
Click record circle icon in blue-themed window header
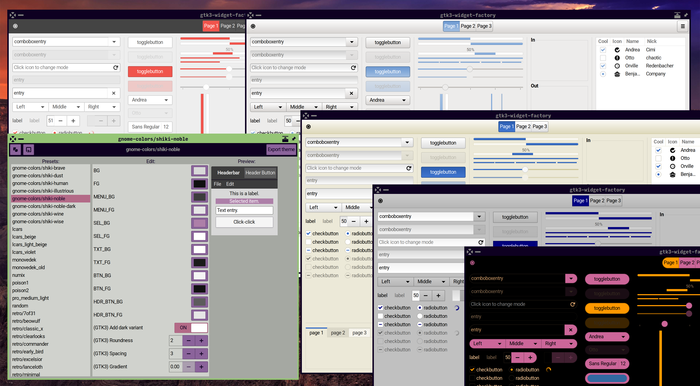(253, 26)
